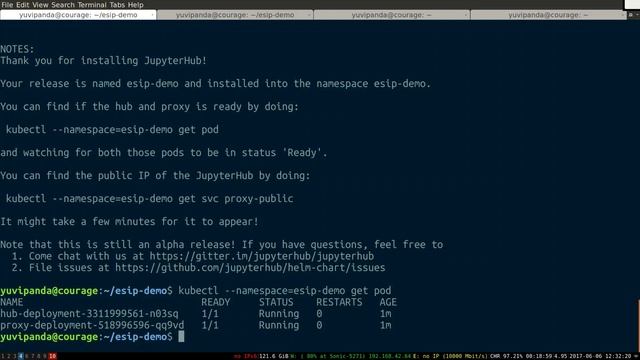The image size is (640, 360).
Task: Click the 'kubectl --namespace=esip-demo get pod' note line
Action: tap(112, 129)
